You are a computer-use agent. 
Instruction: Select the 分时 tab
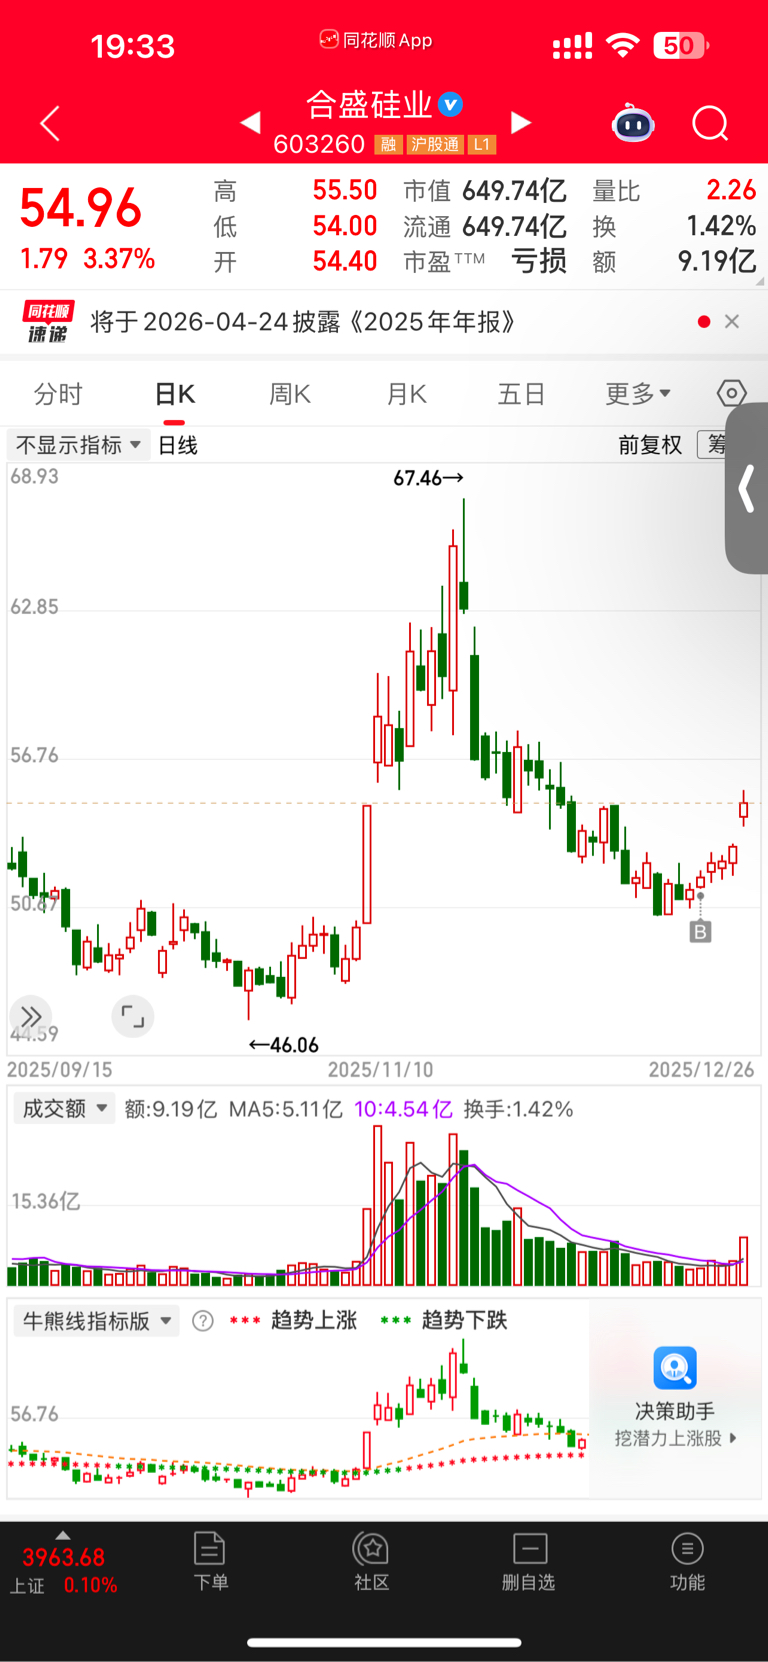(58, 394)
